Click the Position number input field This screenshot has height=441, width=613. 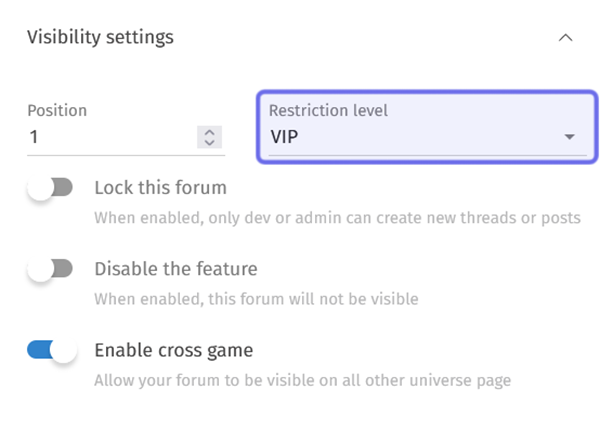click(x=110, y=137)
